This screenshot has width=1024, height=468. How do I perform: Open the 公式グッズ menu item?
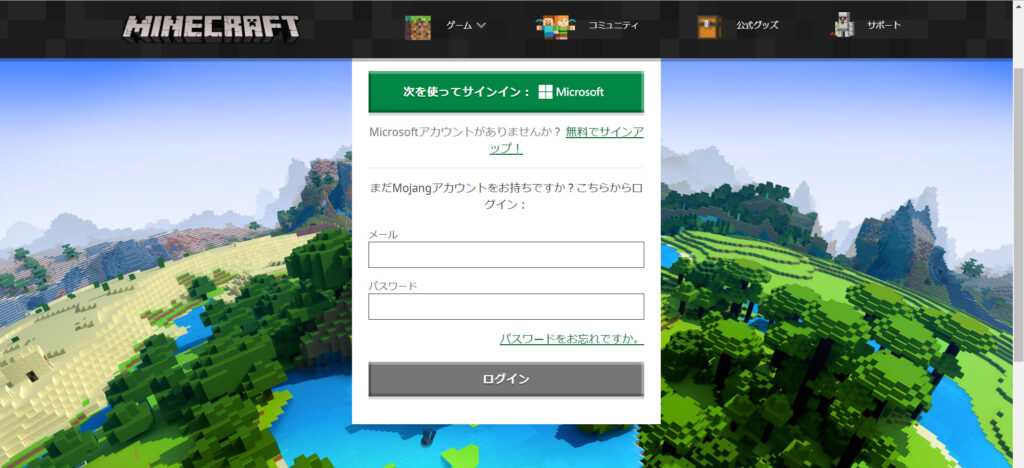(758, 26)
